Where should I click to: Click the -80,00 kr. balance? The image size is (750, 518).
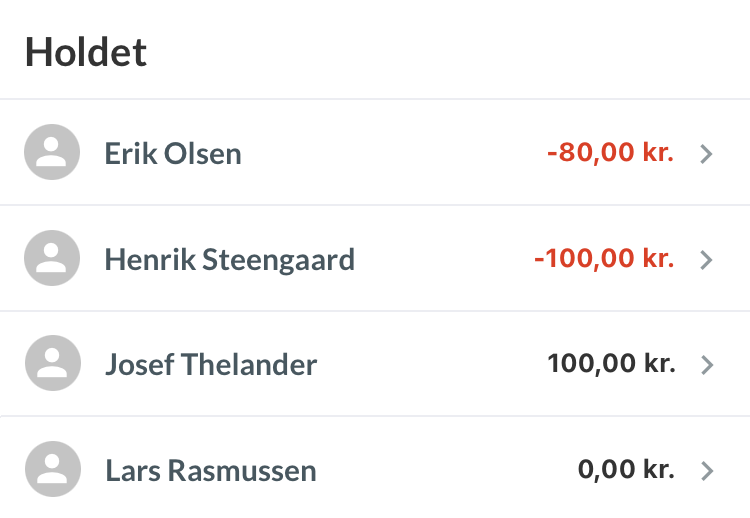point(610,153)
